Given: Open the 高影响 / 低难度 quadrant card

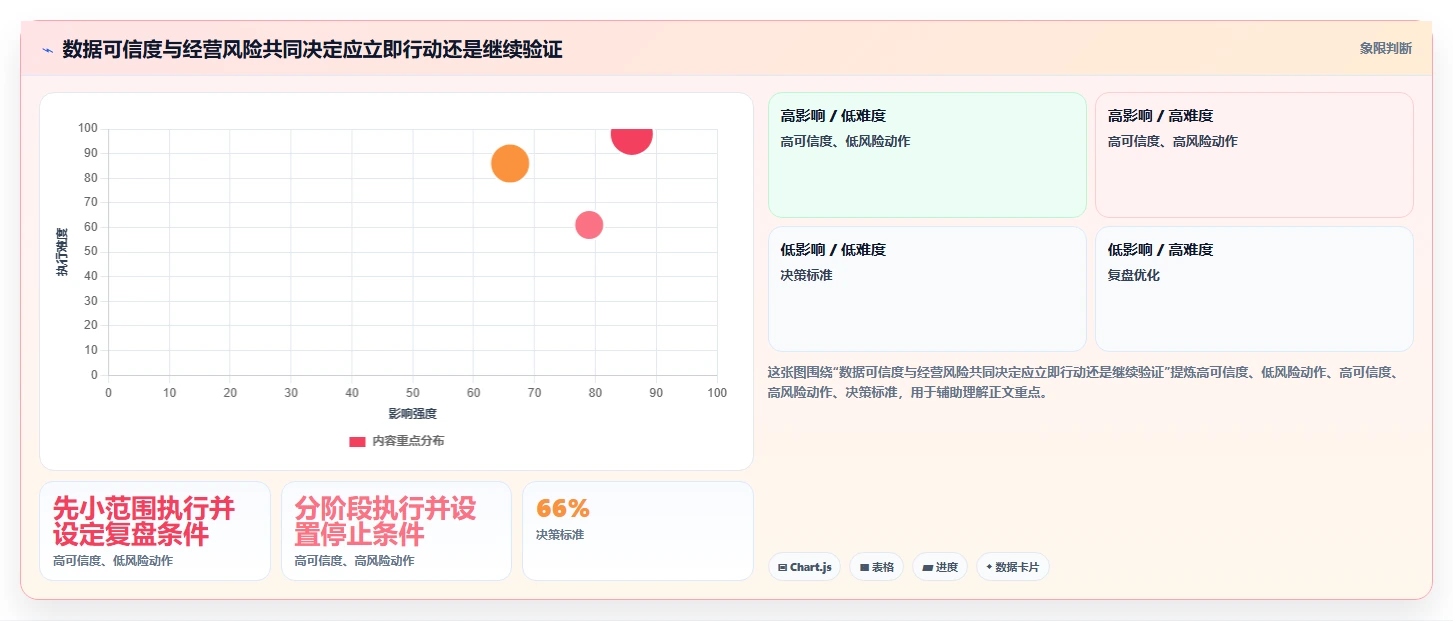Looking at the screenshot, I should (927, 155).
